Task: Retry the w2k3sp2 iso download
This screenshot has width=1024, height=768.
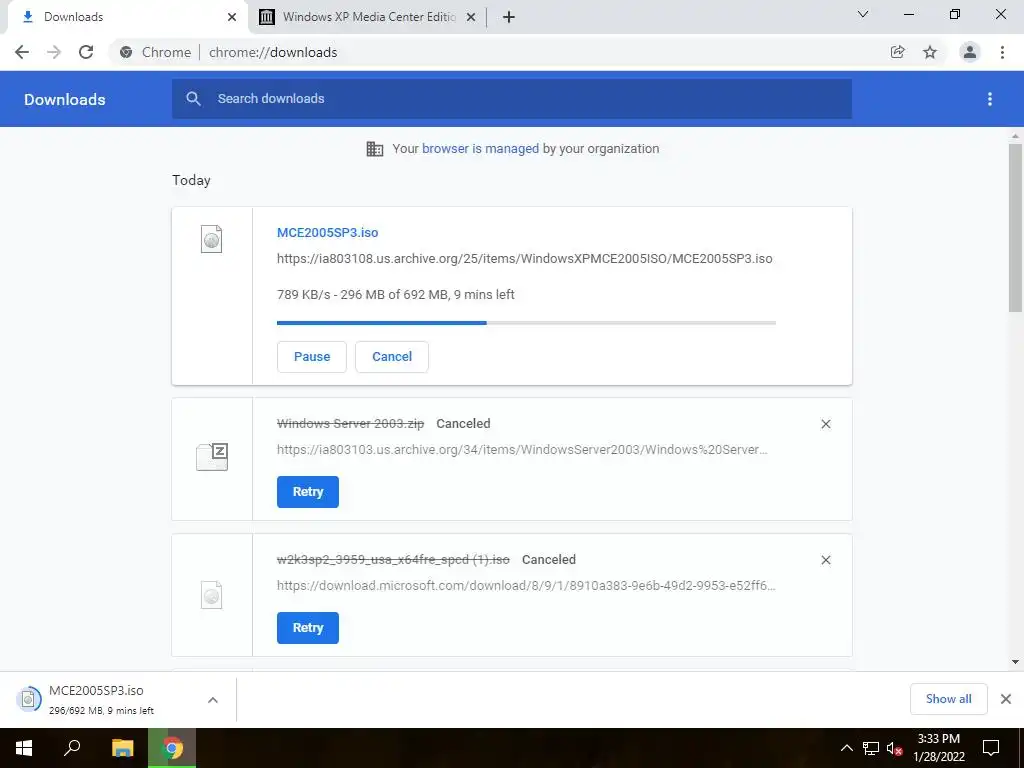Action: click(x=308, y=628)
